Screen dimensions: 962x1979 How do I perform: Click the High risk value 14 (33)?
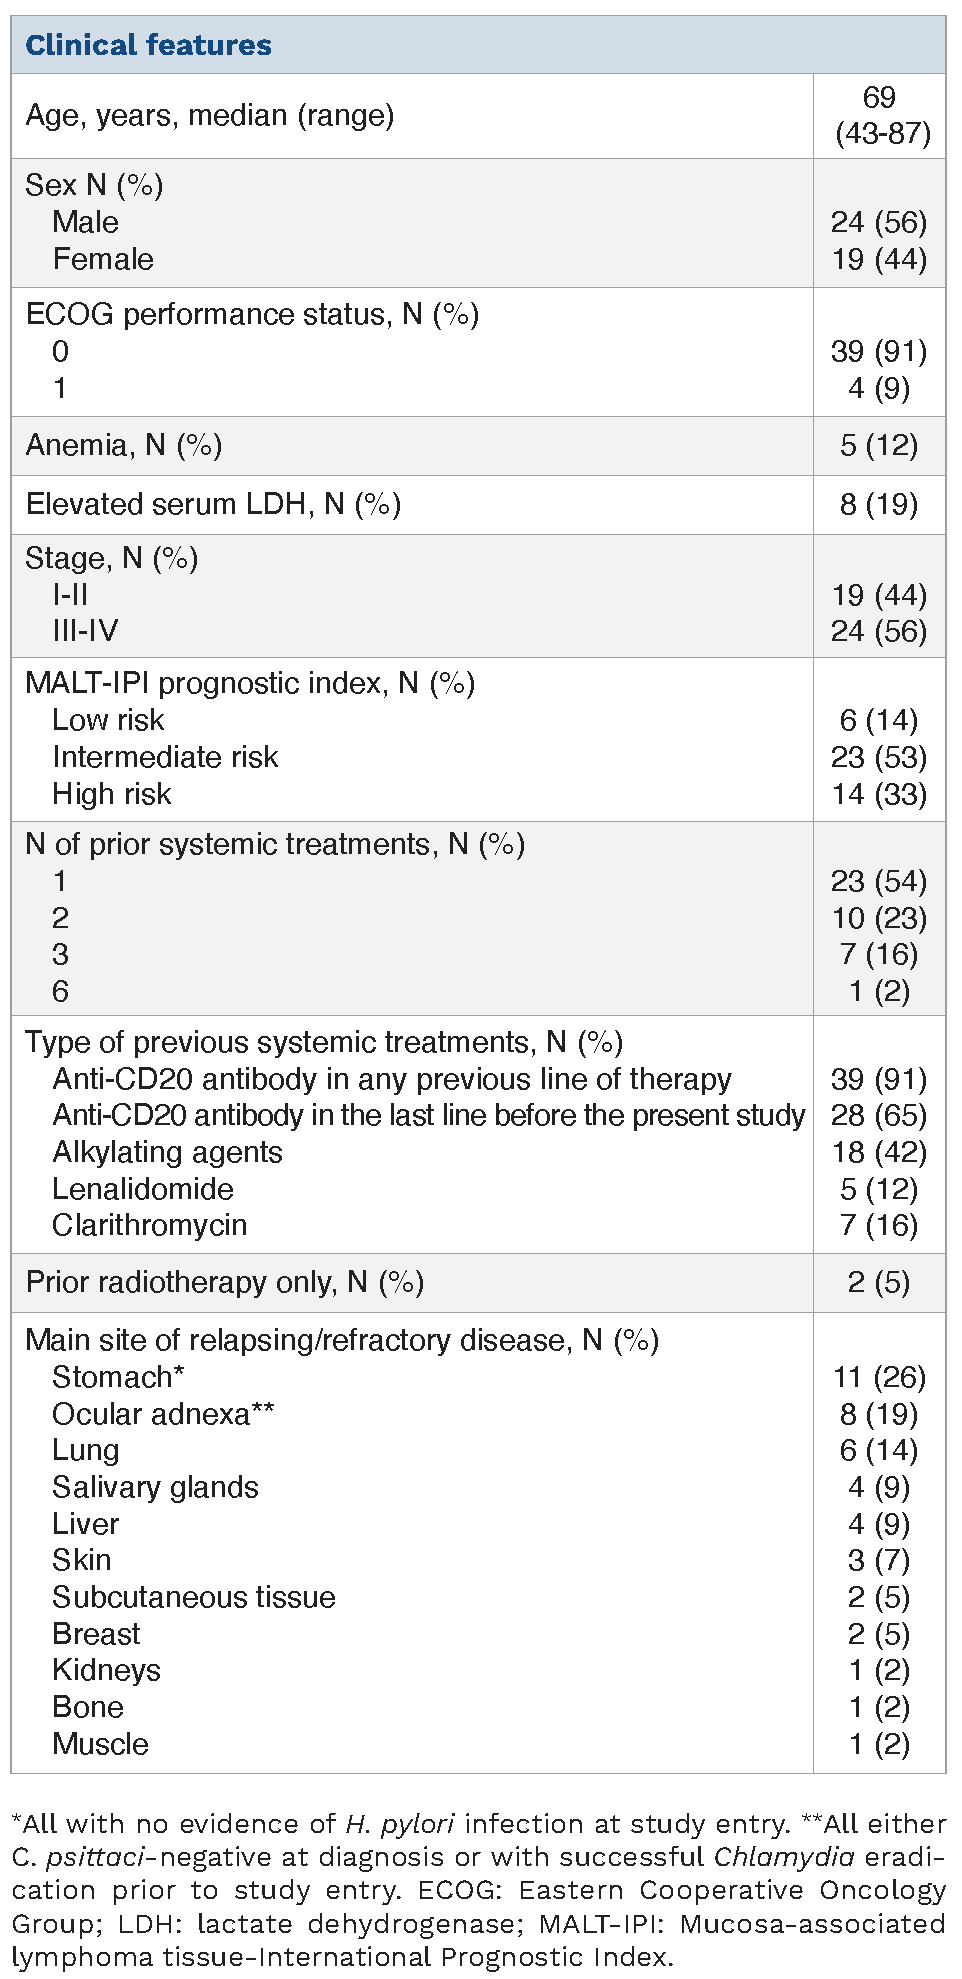(x=878, y=794)
